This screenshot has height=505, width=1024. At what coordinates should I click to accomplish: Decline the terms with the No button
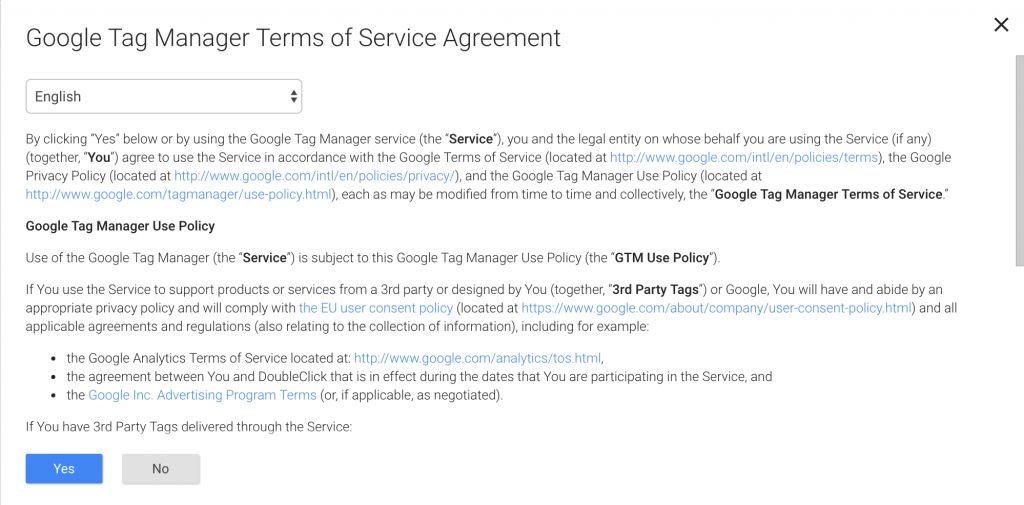[x=161, y=468]
